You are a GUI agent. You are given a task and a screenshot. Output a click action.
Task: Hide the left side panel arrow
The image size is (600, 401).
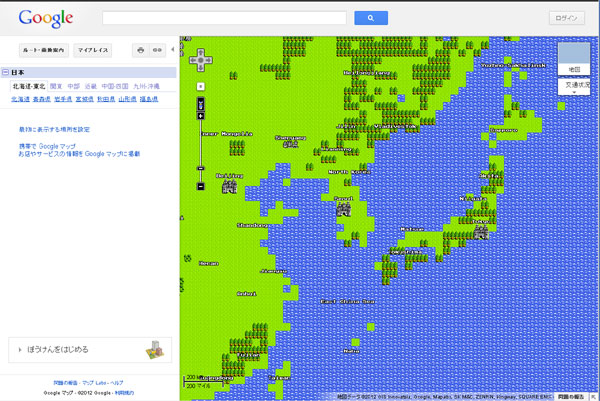[x=174, y=49]
